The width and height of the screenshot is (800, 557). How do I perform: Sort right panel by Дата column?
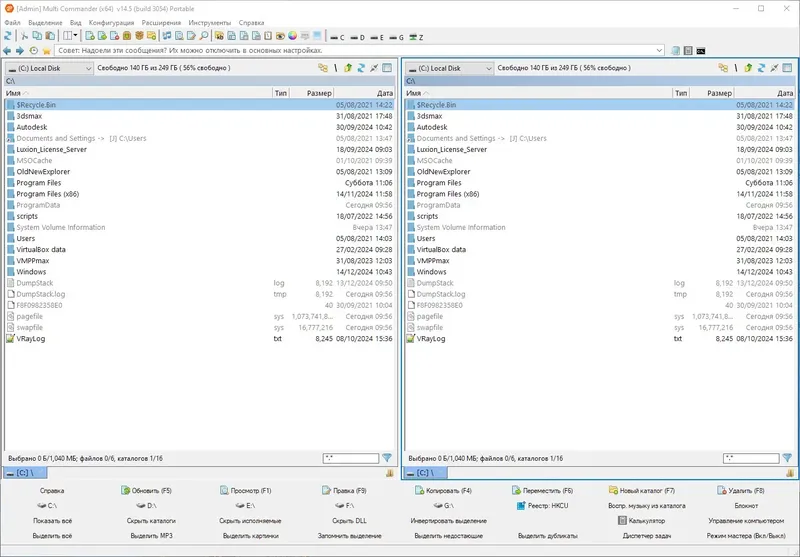764,93
